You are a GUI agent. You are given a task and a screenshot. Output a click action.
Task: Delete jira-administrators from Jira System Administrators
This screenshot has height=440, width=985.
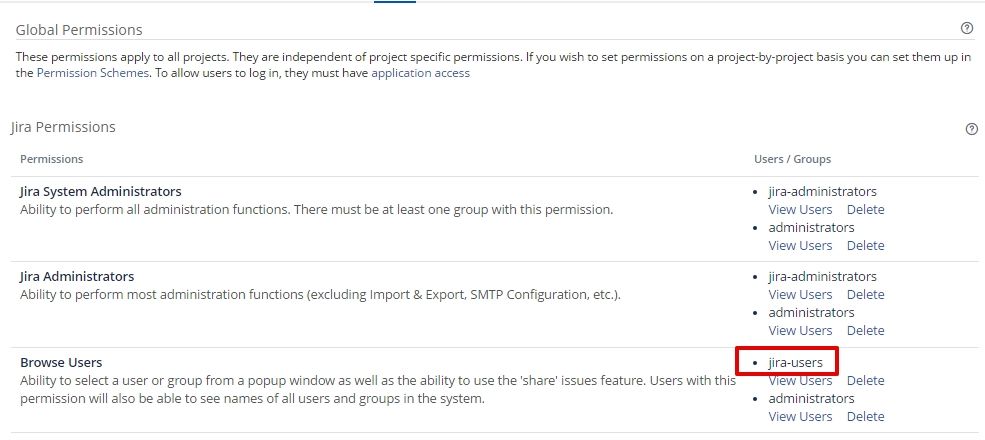(865, 209)
